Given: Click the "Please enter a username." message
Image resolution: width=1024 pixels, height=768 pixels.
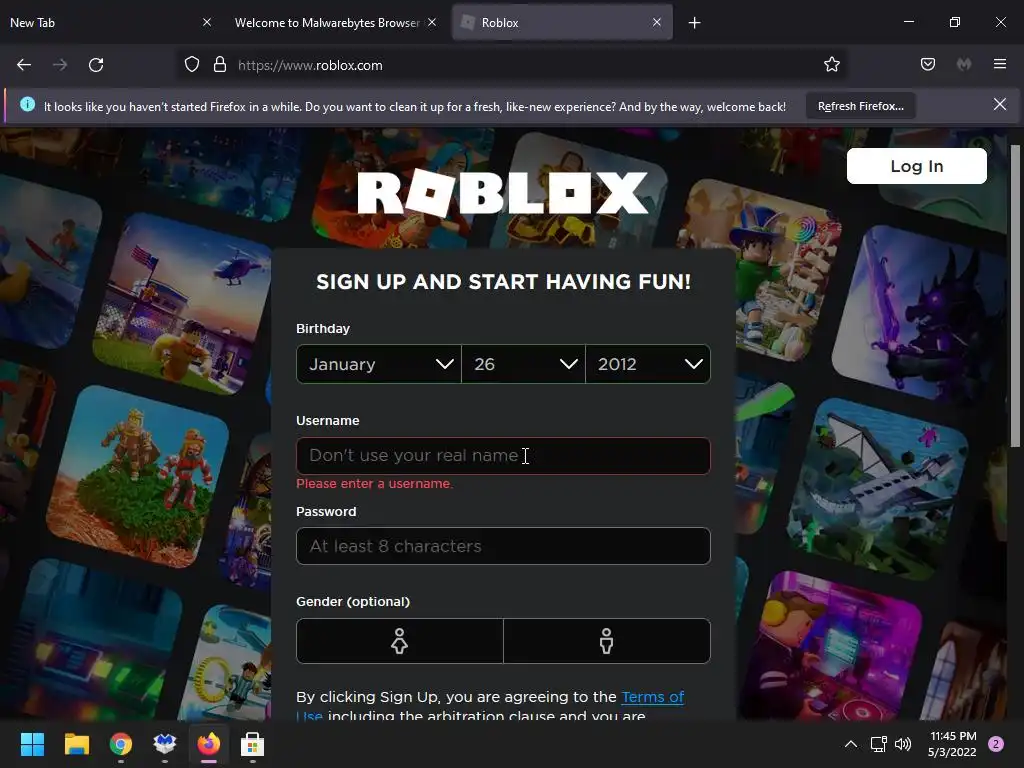Looking at the screenshot, I should pyautogui.click(x=374, y=484).
